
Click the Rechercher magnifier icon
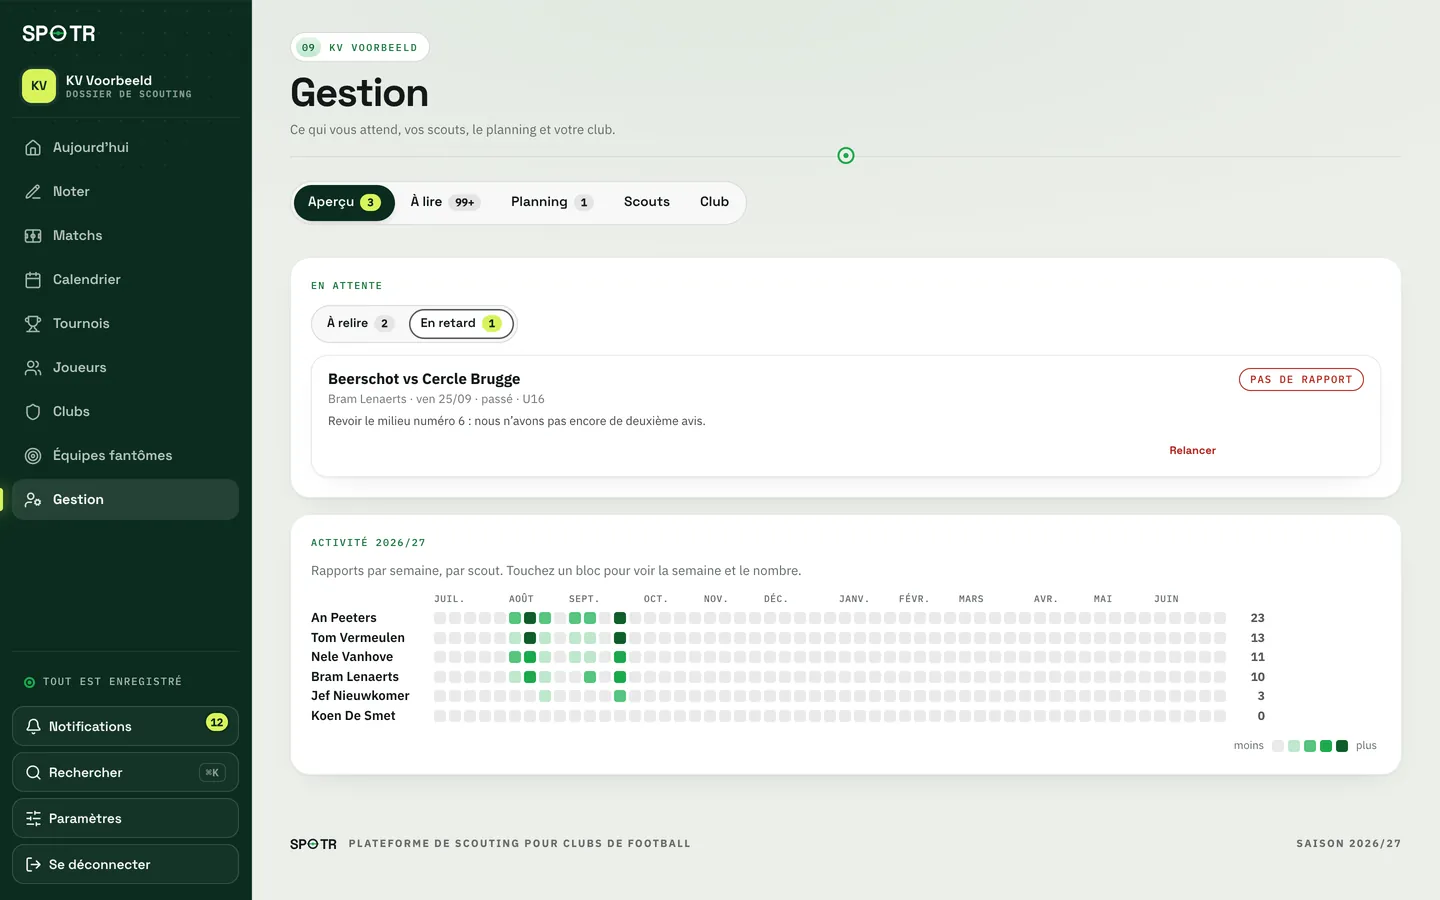coord(33,773)
